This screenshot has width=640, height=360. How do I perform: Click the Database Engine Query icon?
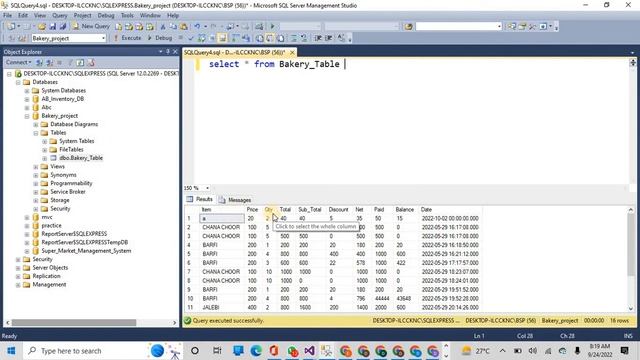118,27
